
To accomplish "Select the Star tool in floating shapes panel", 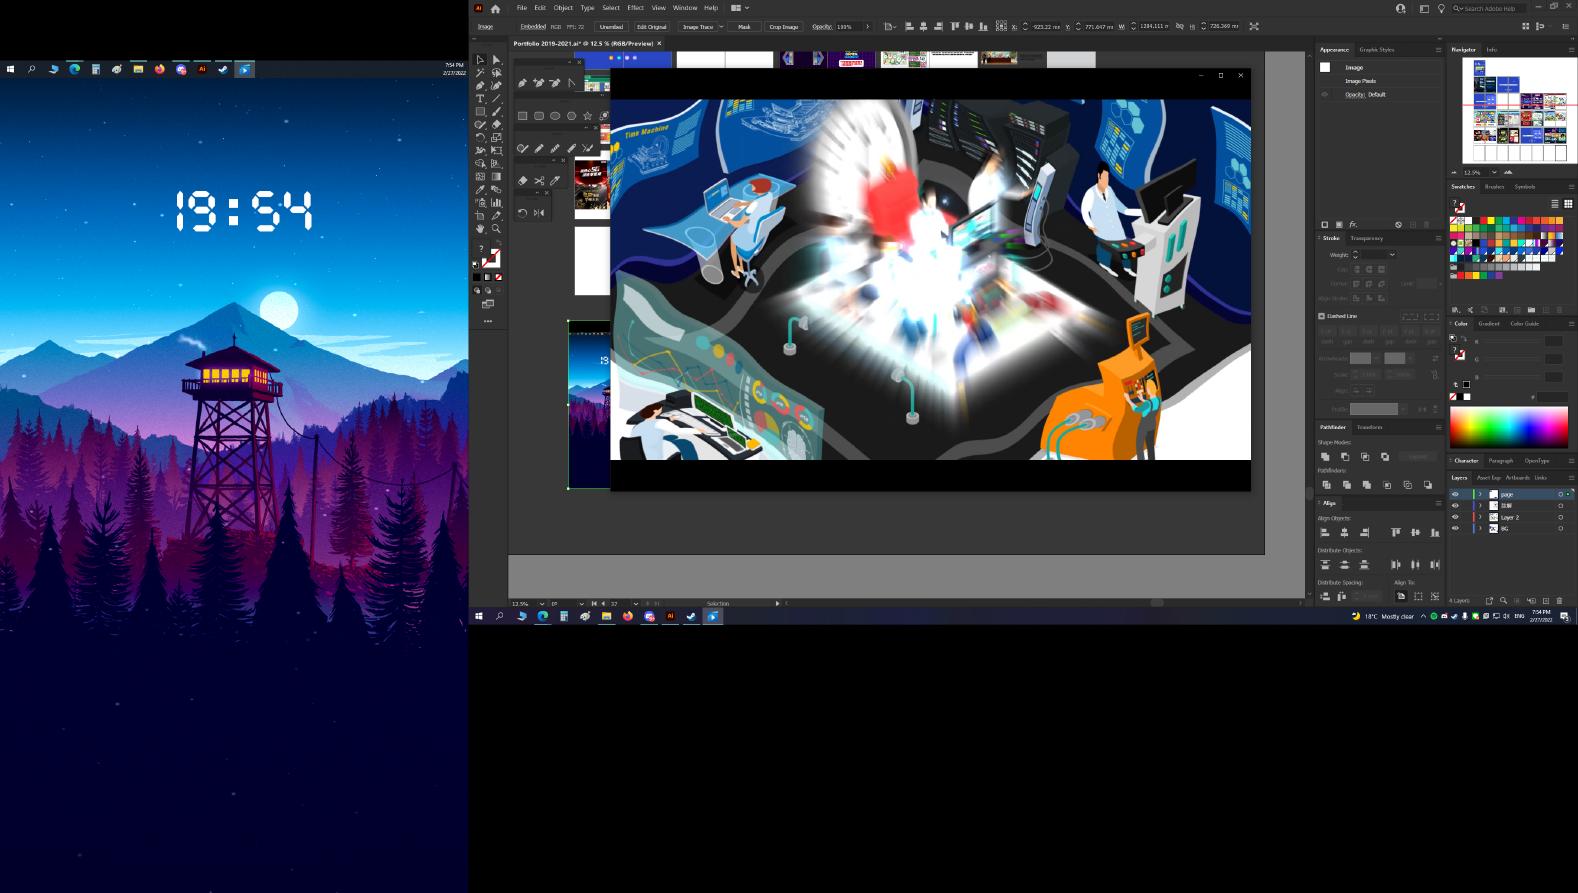I will tap(587, 116).
